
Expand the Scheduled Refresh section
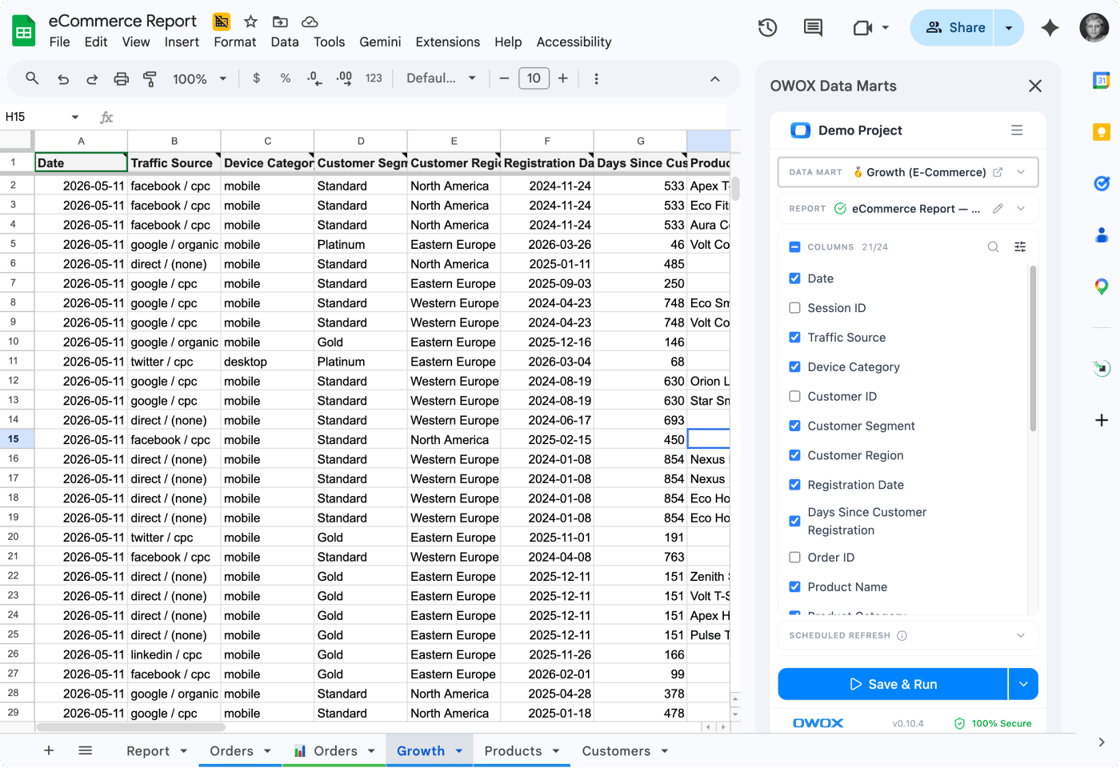pos(1021,636)
